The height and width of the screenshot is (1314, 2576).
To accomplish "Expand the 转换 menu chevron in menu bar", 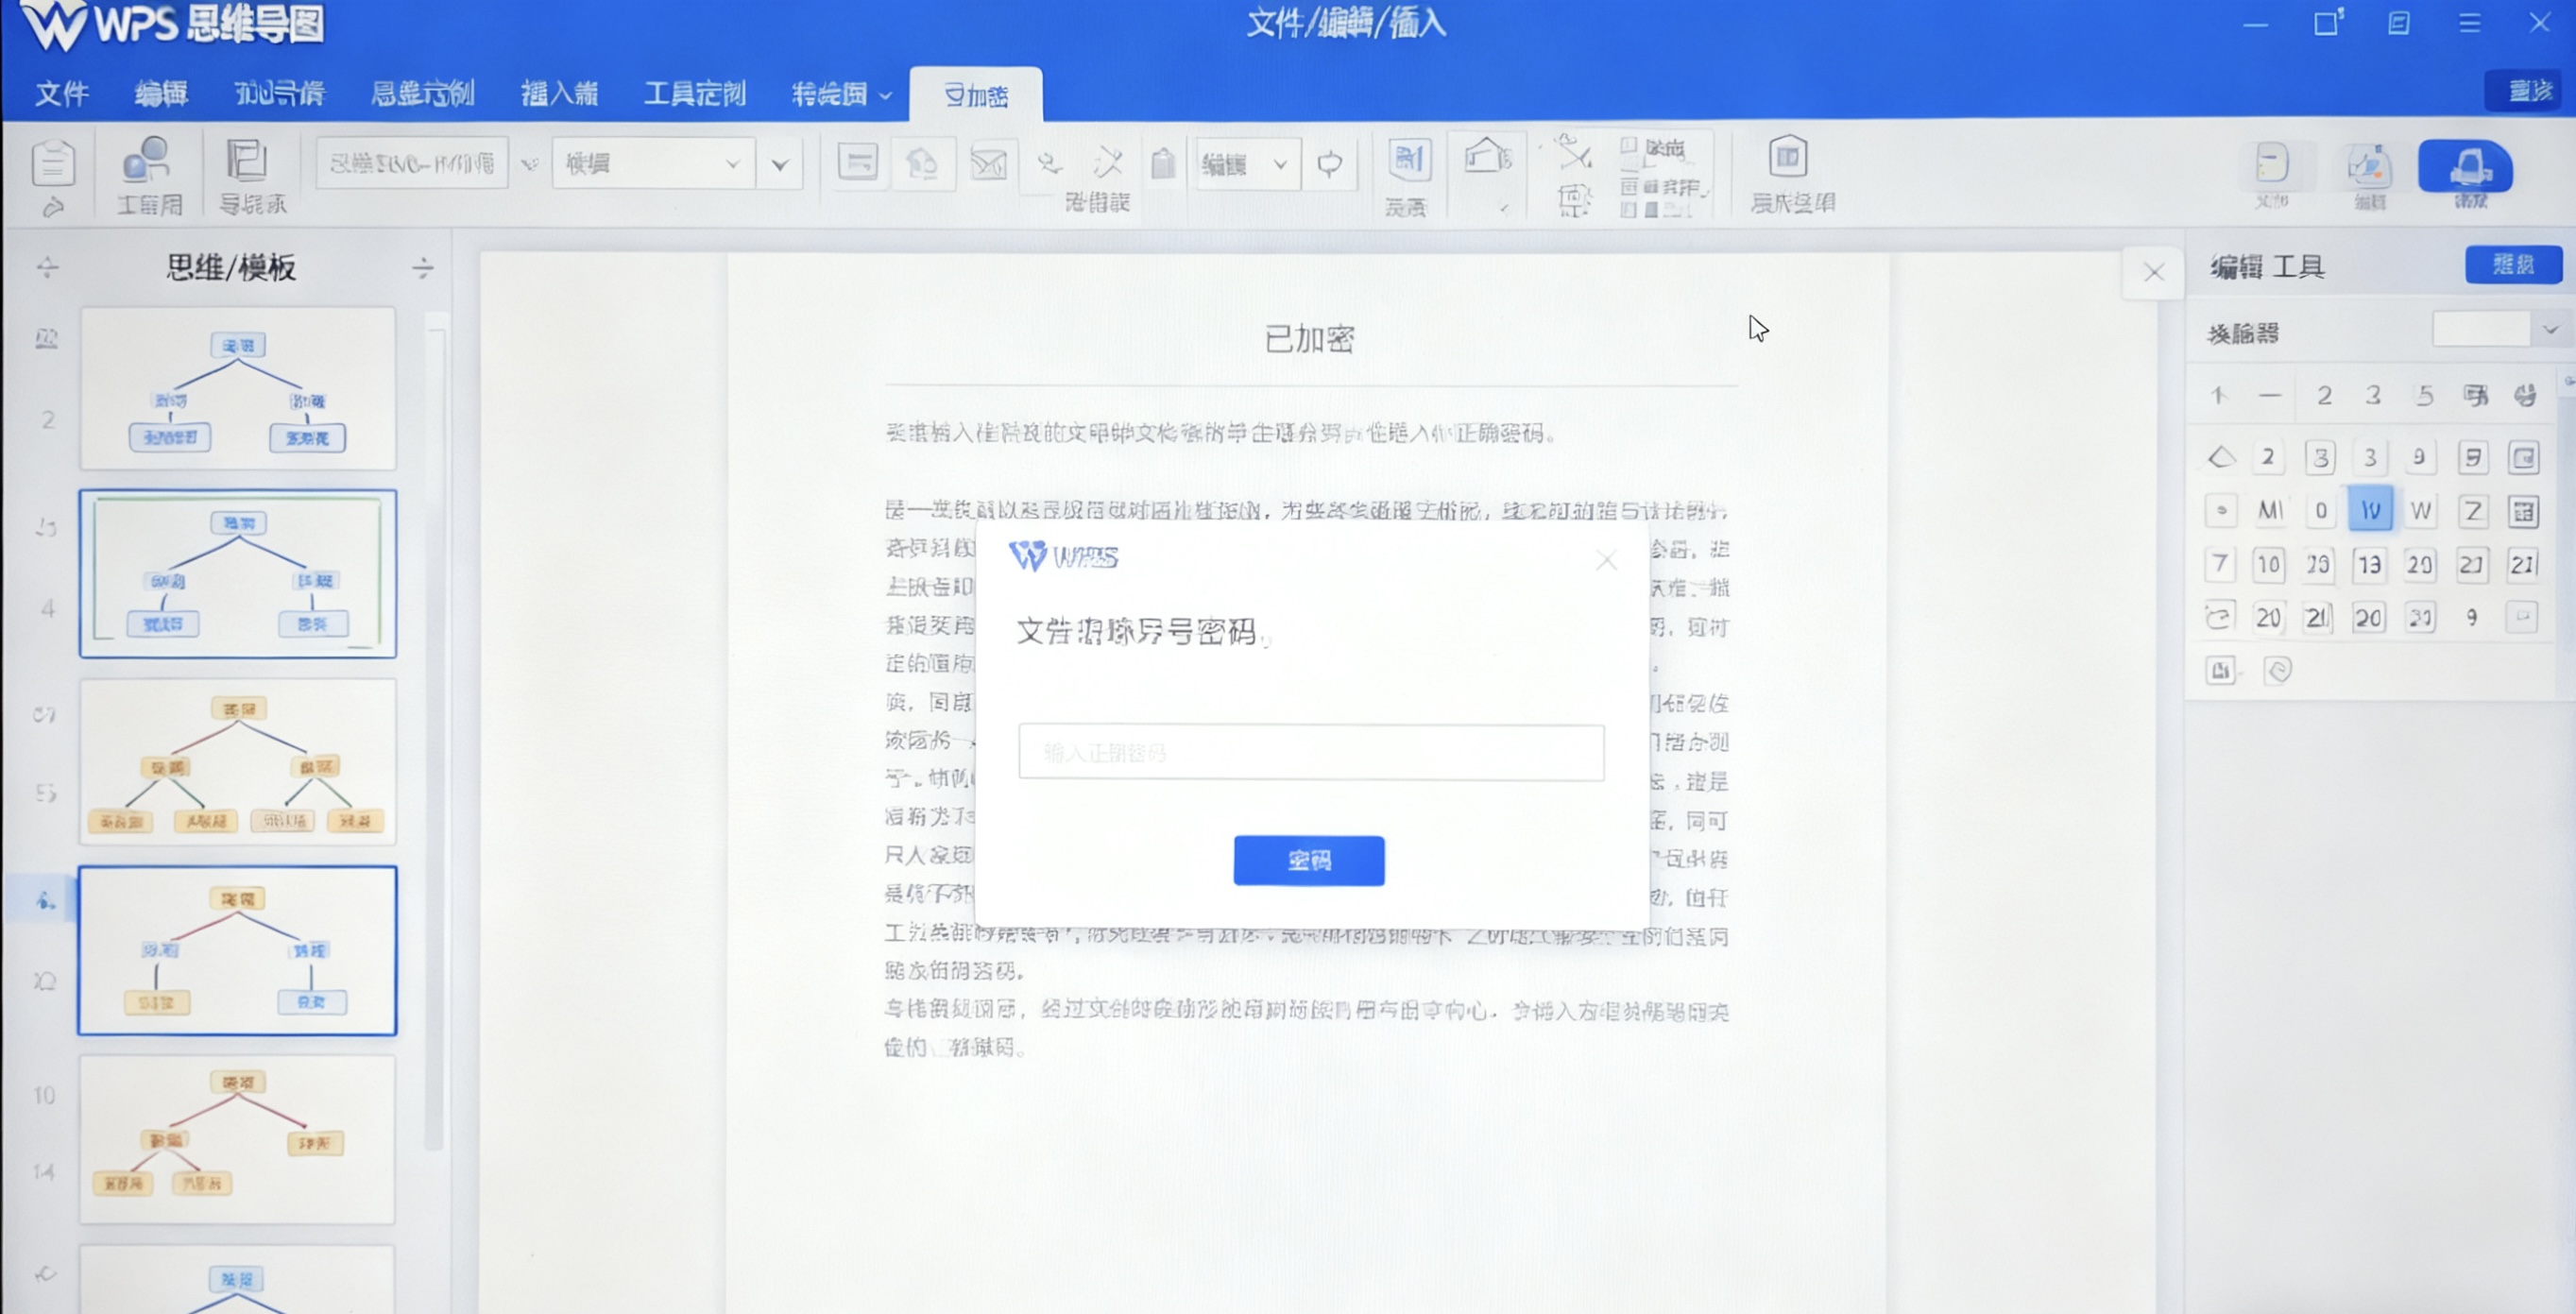I will [884, 95].
